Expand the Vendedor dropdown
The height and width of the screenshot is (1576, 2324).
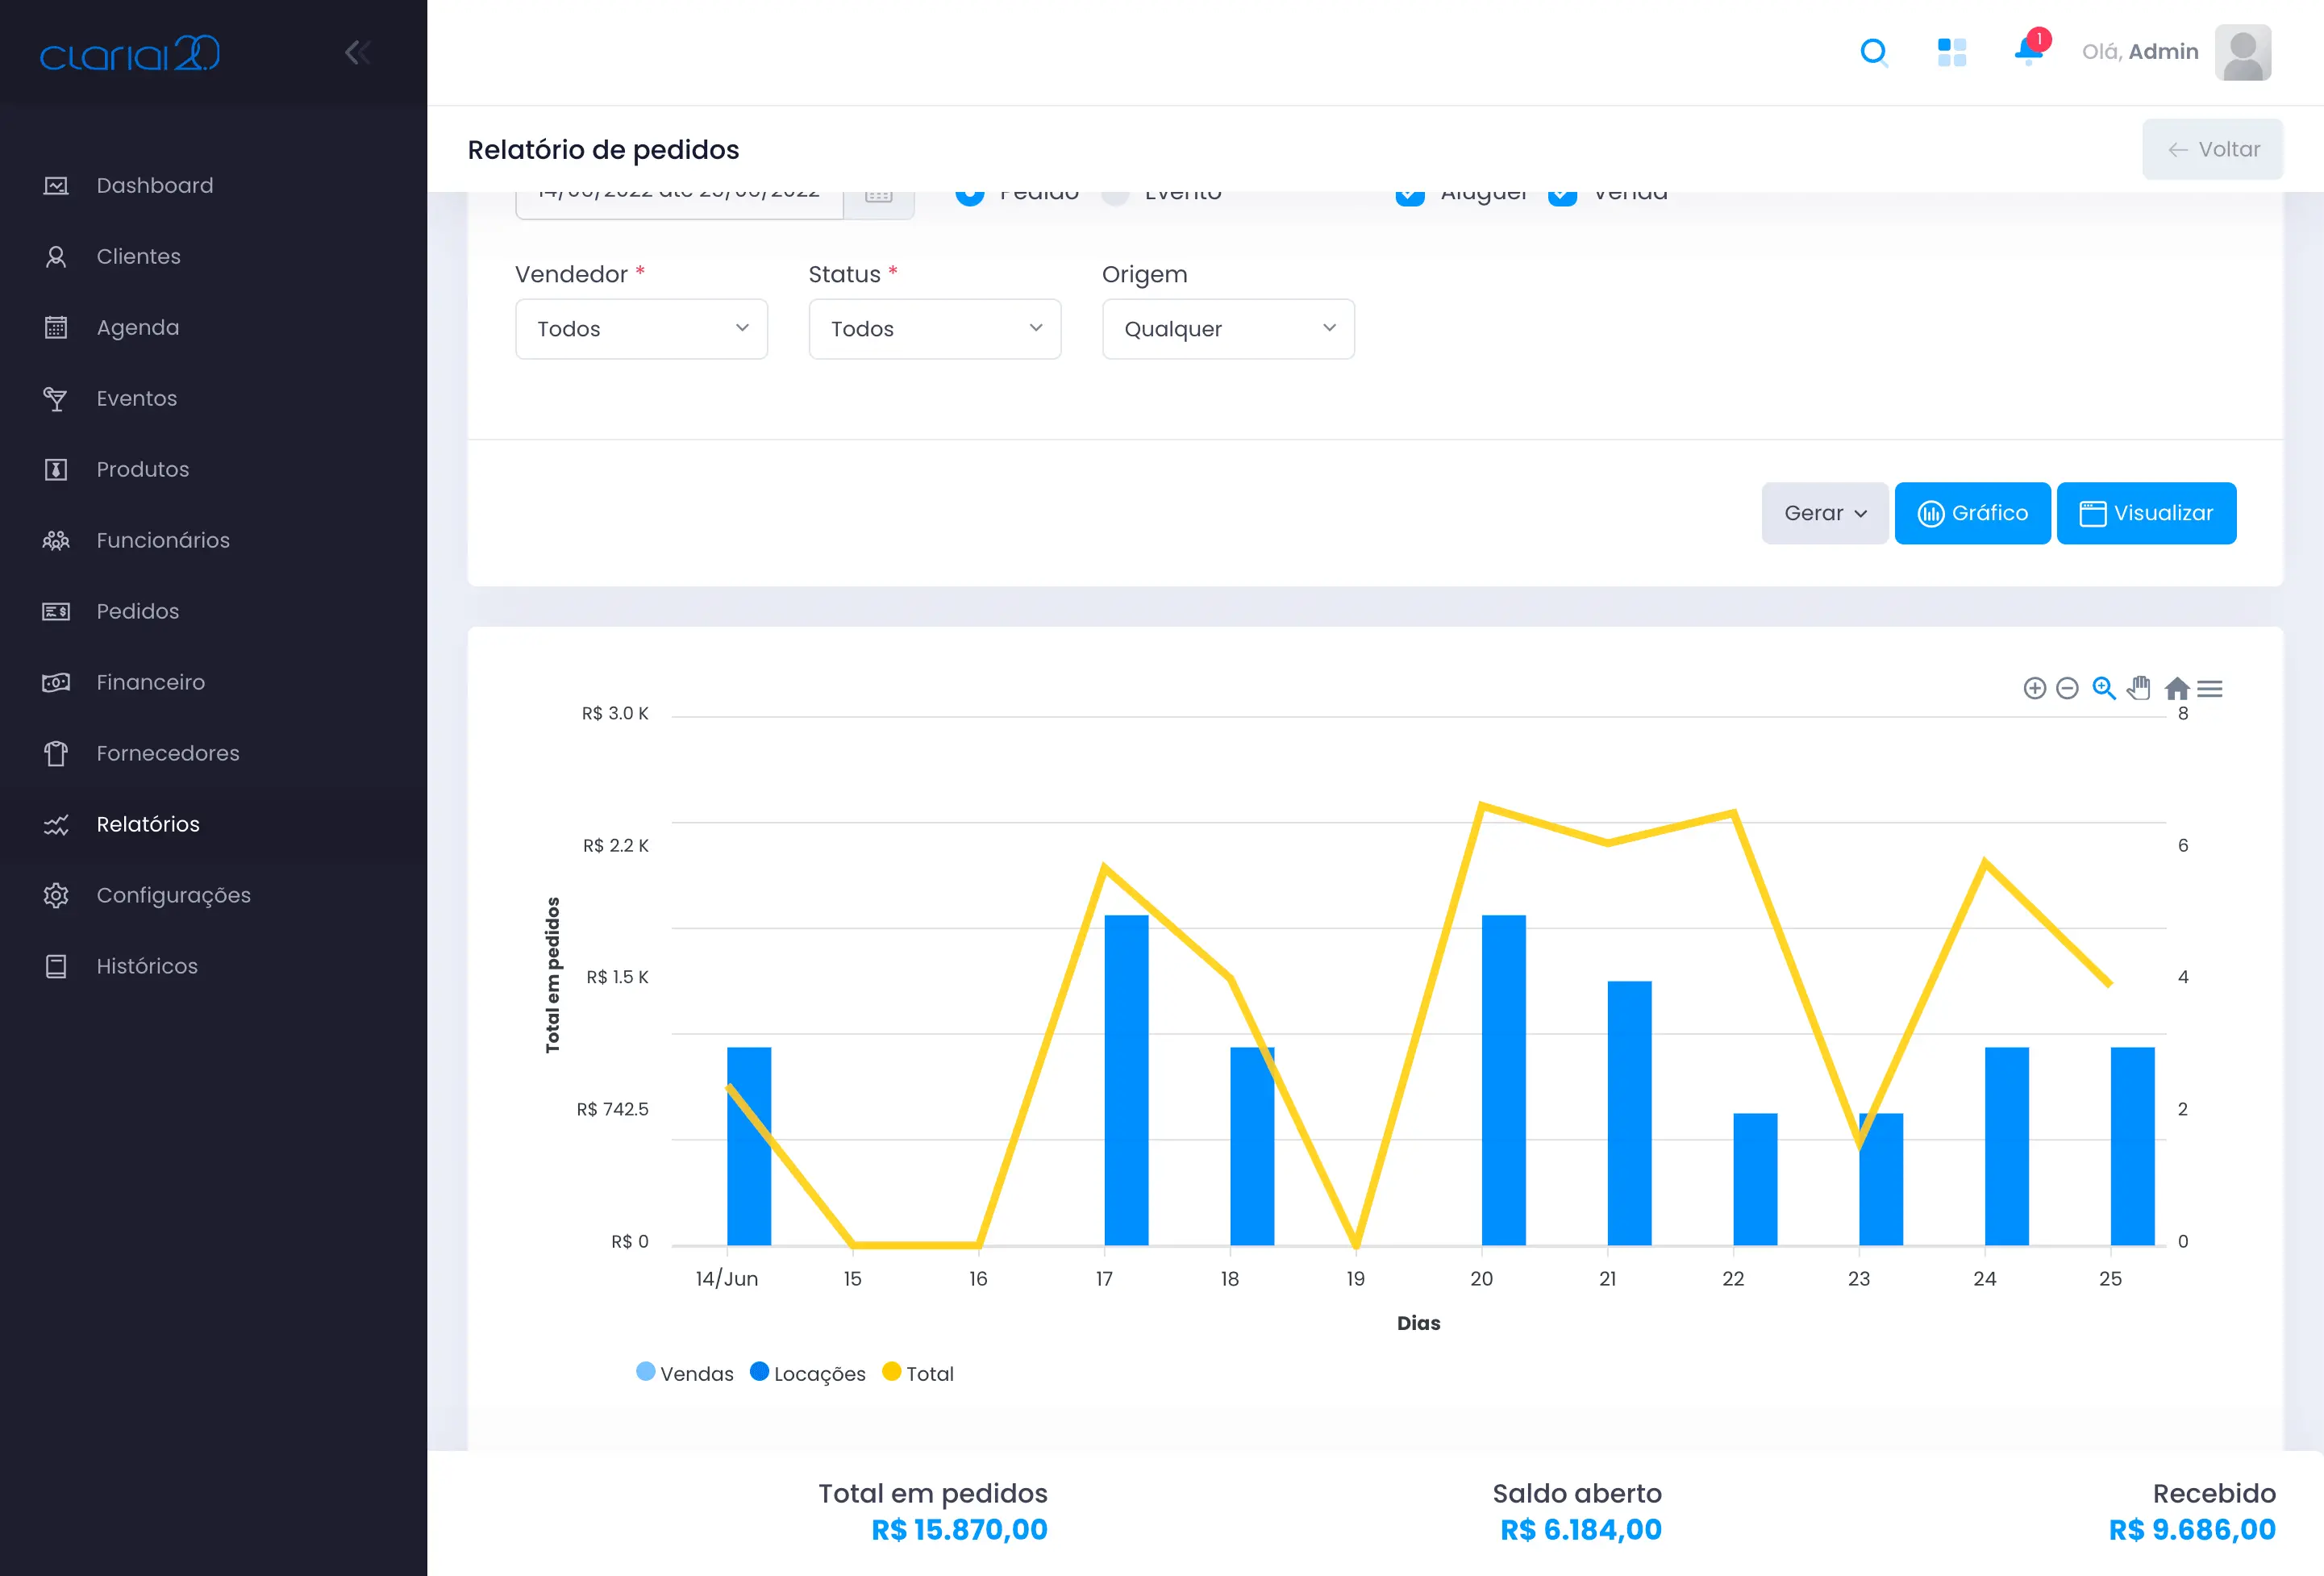(x=641, y=329)
